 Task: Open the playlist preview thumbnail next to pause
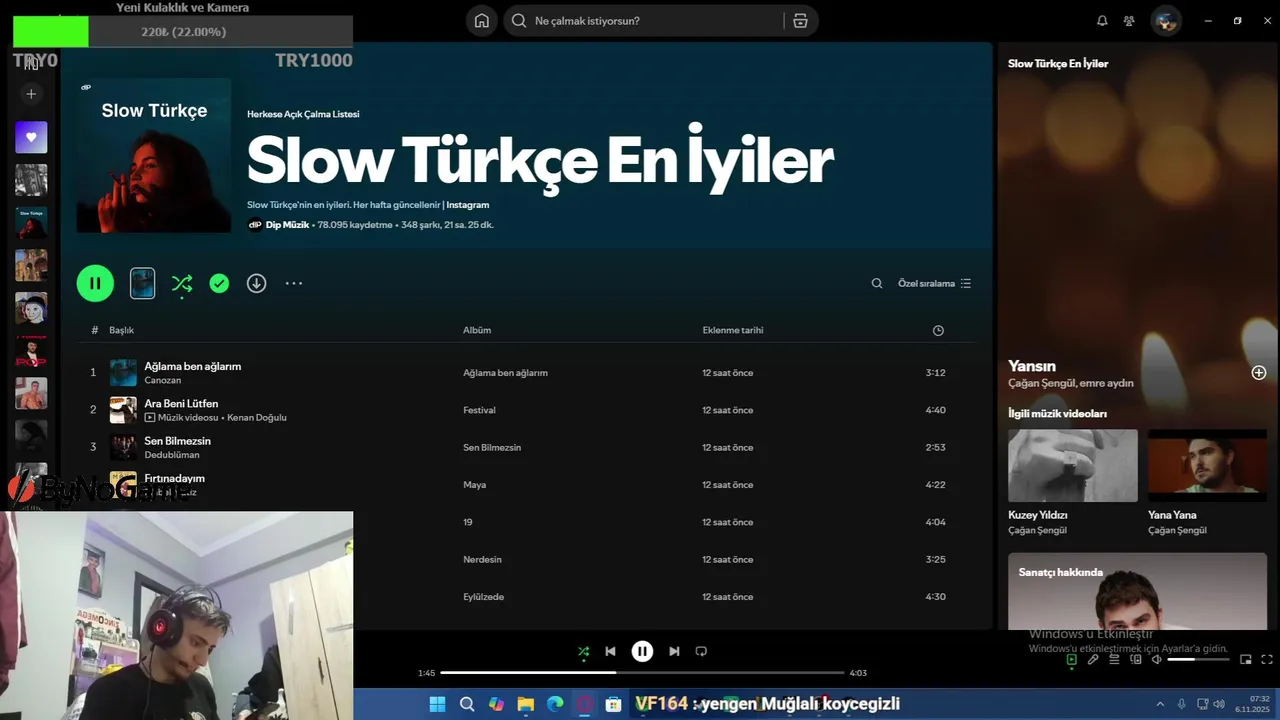tap(143, 283)
